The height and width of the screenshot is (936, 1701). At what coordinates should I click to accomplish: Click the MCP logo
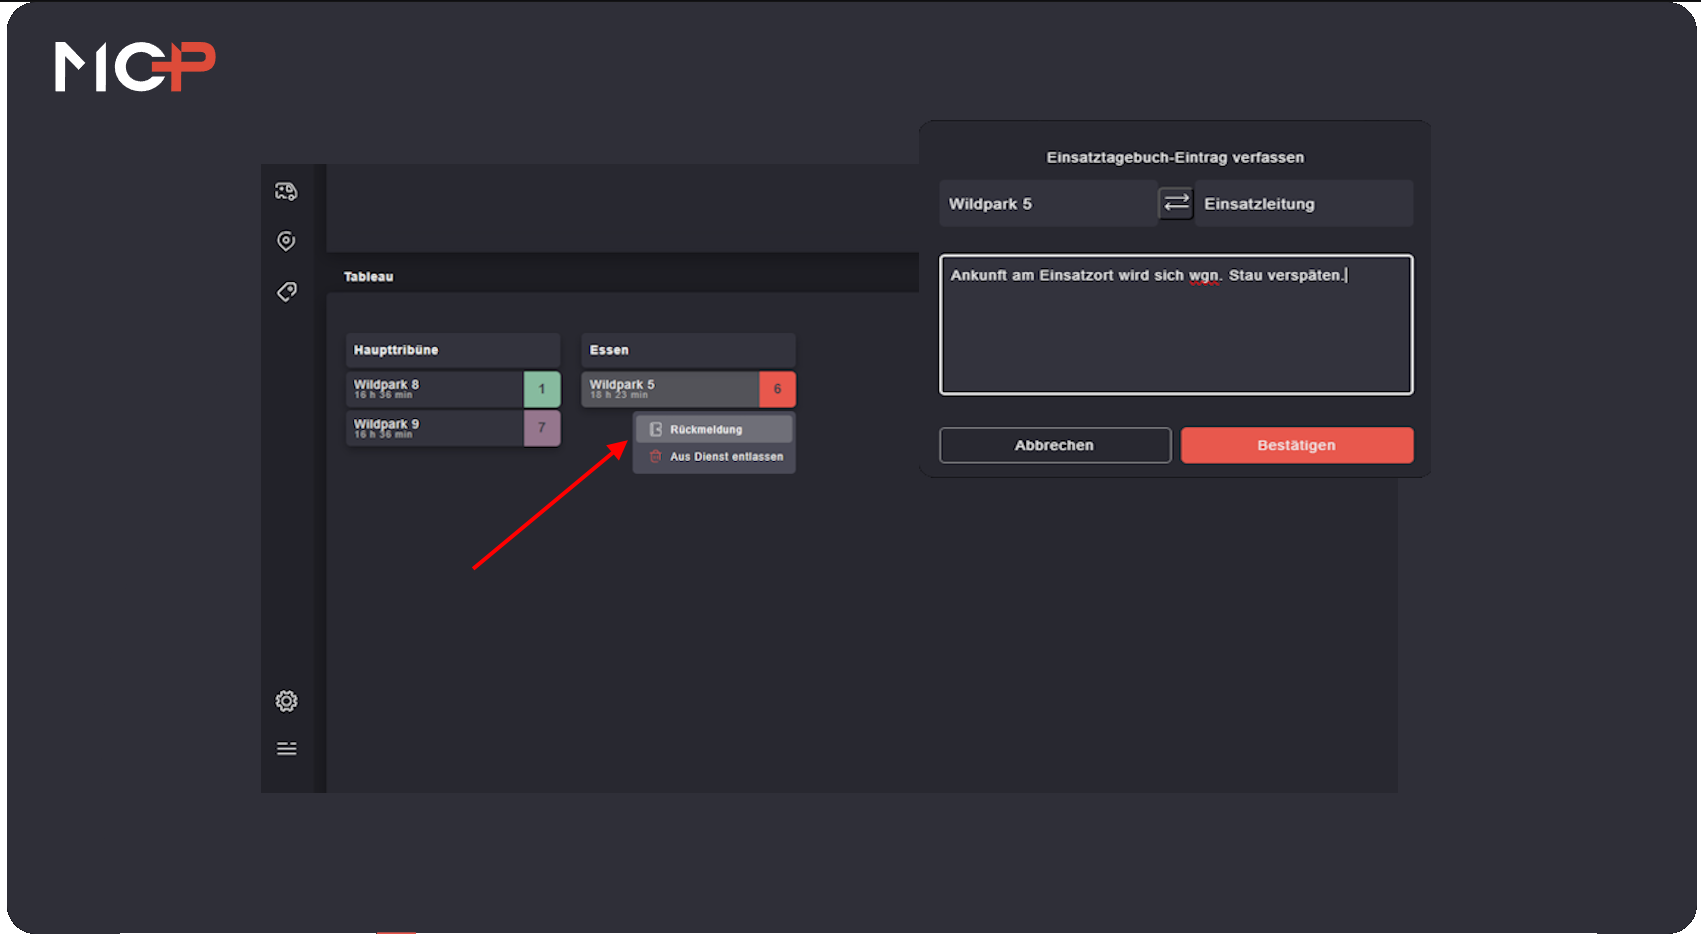135,67
